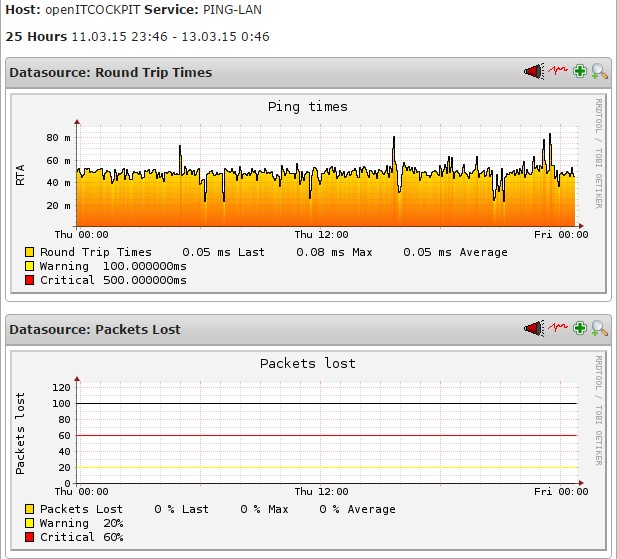Click the 'Warning 100.000000ms' legend text
Image resolution: width=617 pixels, height=559 pixels.
(113, 266)
